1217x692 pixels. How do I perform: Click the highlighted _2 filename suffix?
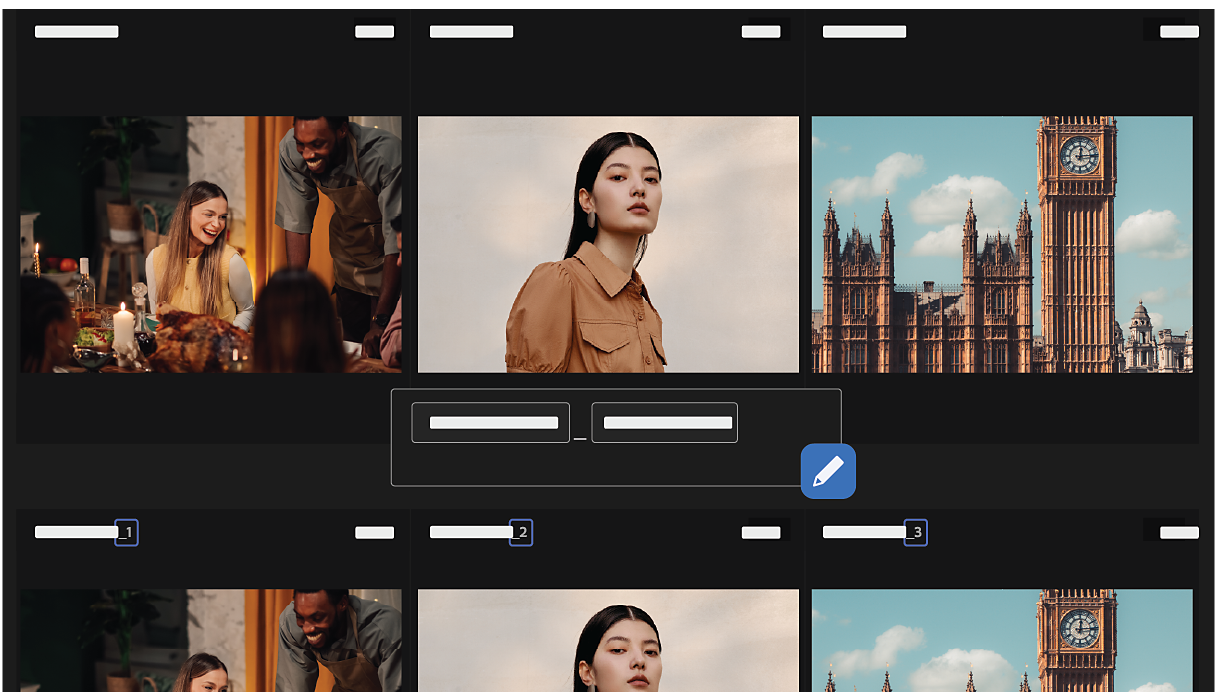[x=521, y=533]
